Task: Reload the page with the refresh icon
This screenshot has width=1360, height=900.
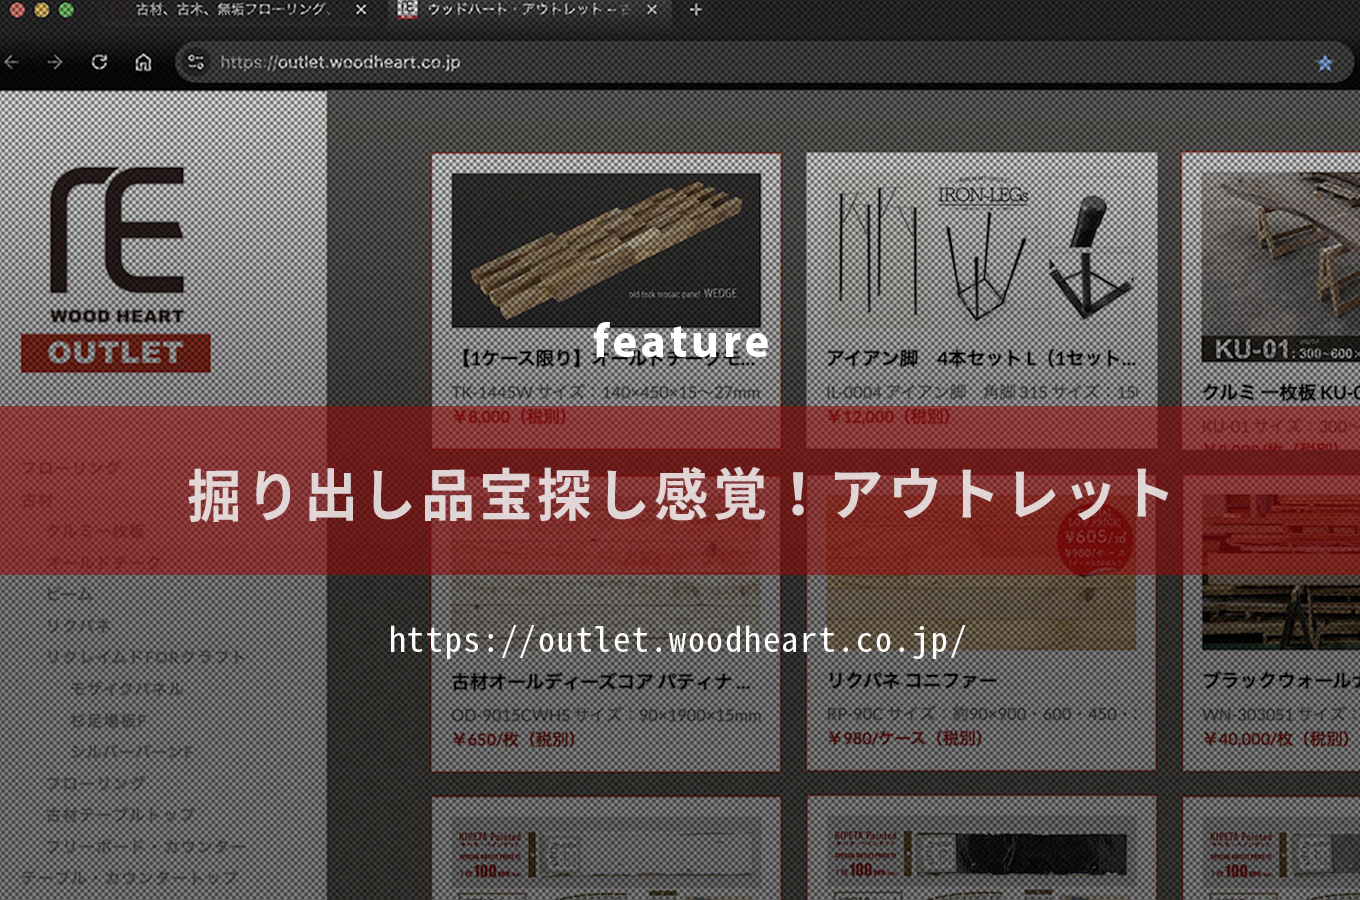Action: (x=99, y=62)
